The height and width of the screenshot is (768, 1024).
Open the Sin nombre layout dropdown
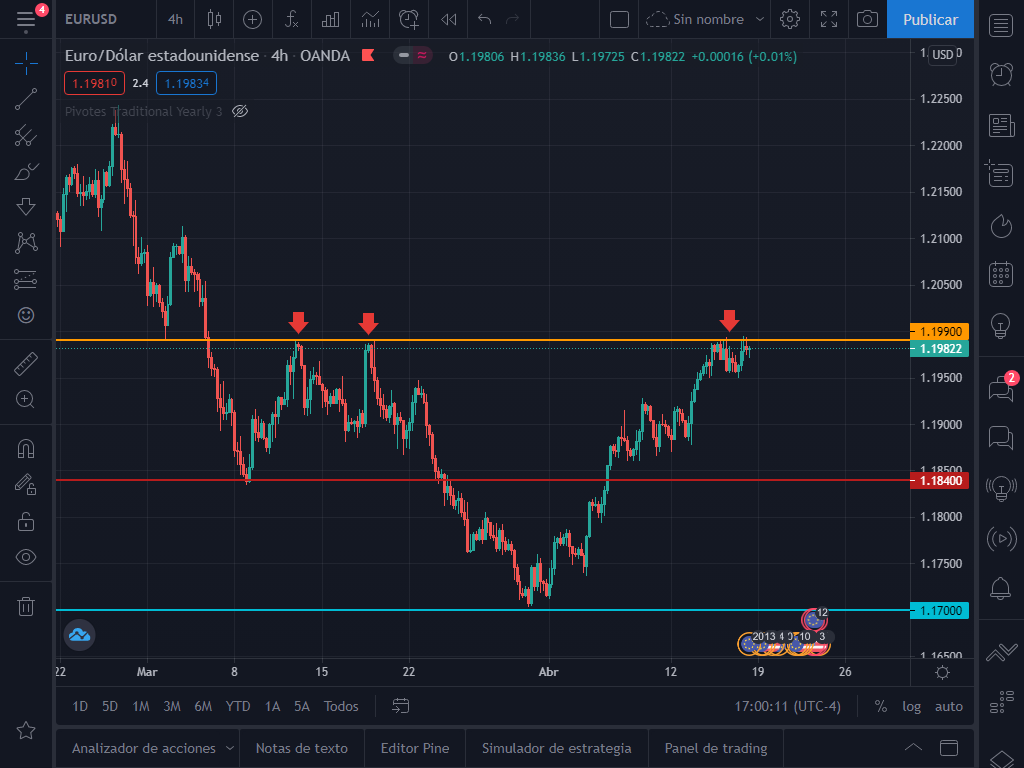tap(705, 20)
